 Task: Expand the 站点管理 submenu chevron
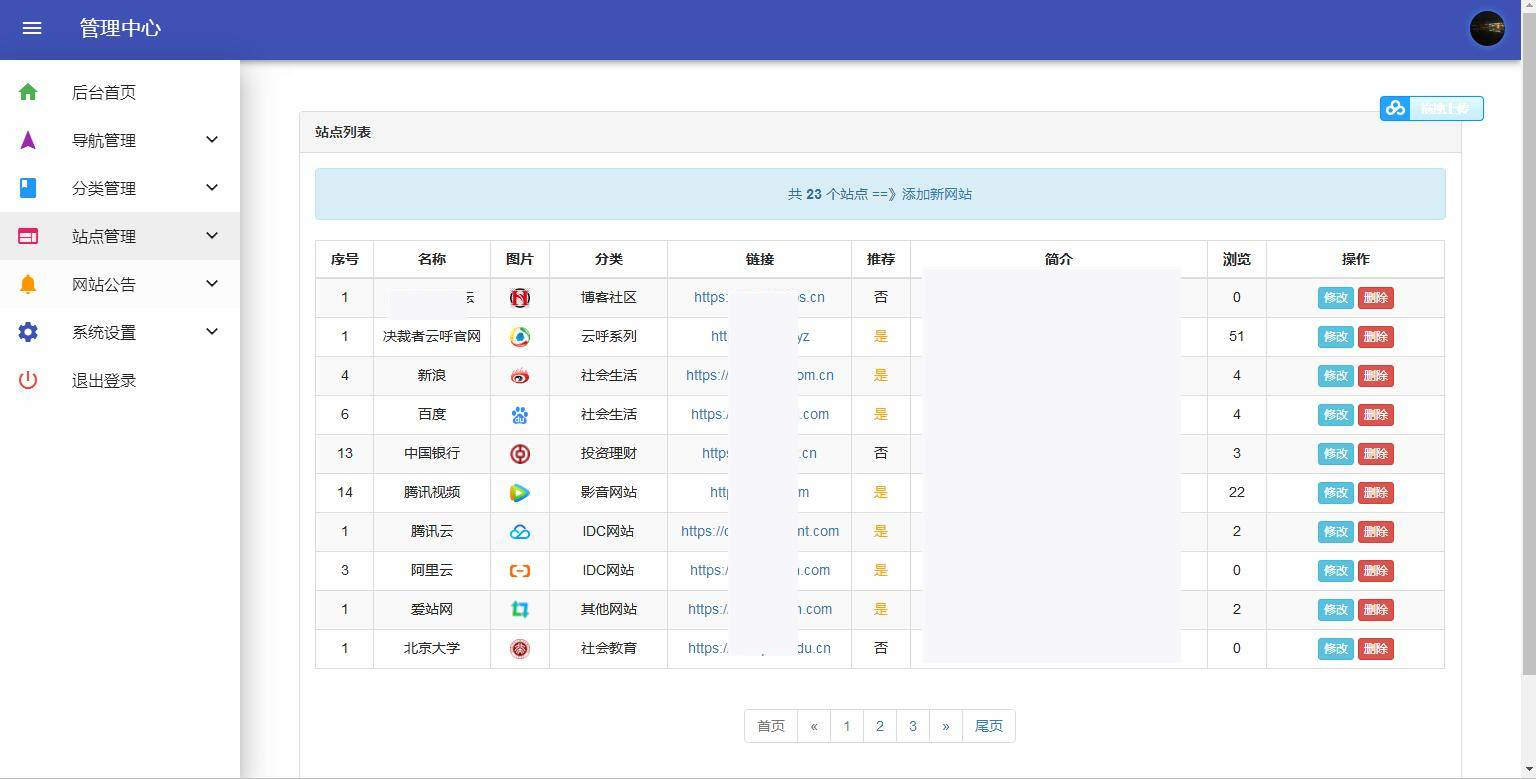click(x=211, y=236)
